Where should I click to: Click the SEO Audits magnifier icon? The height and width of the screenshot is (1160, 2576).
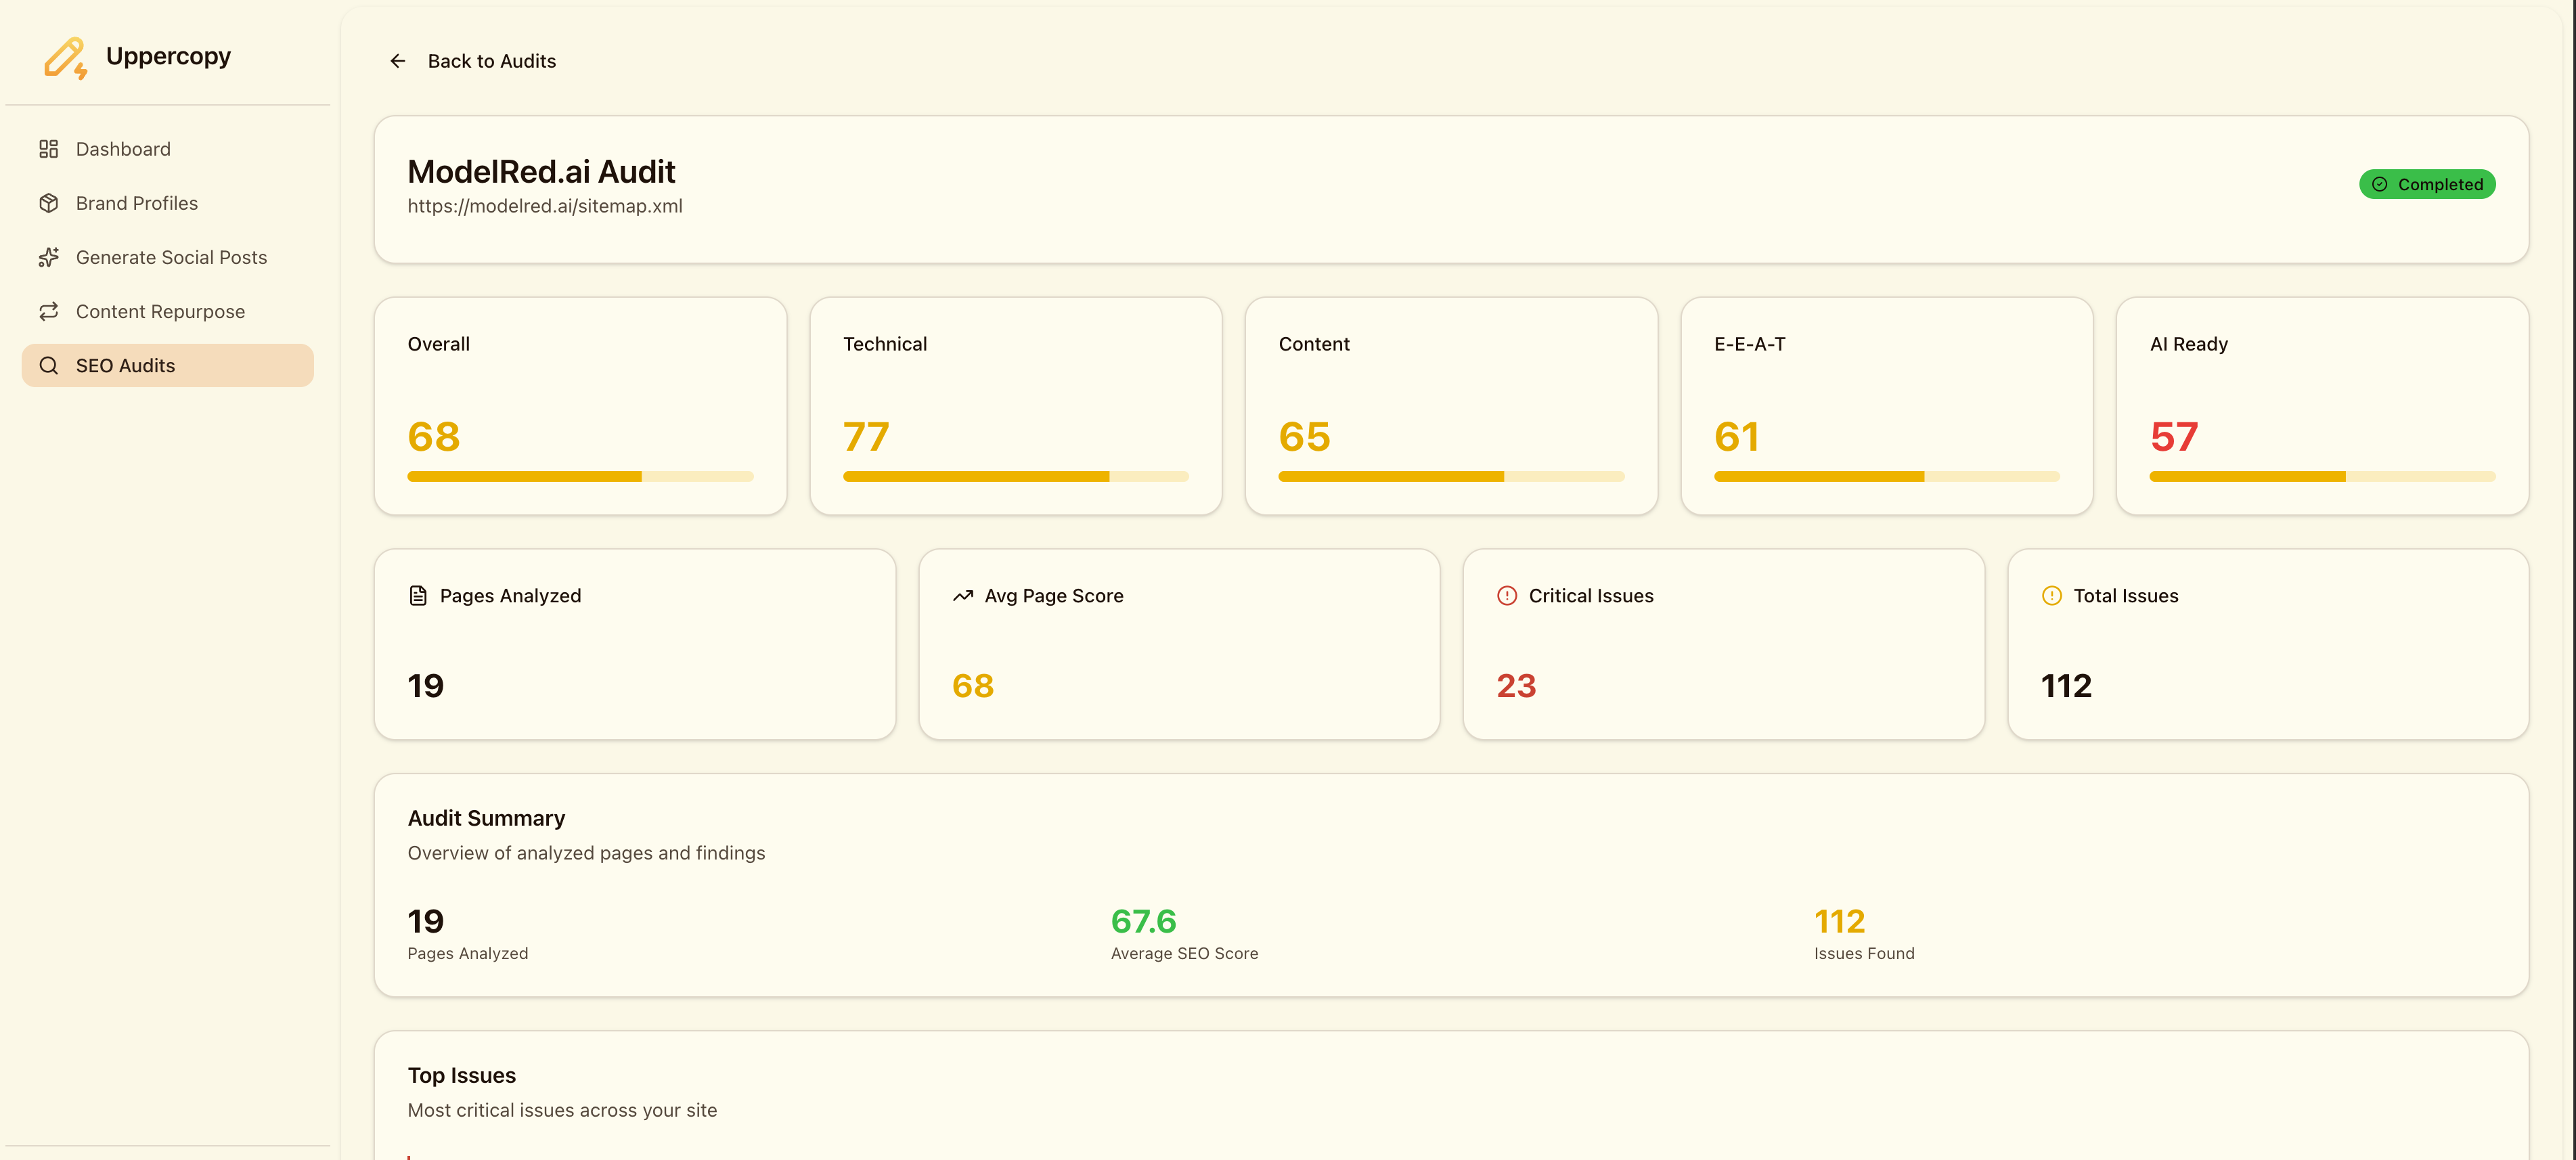[x=48, y=365]
